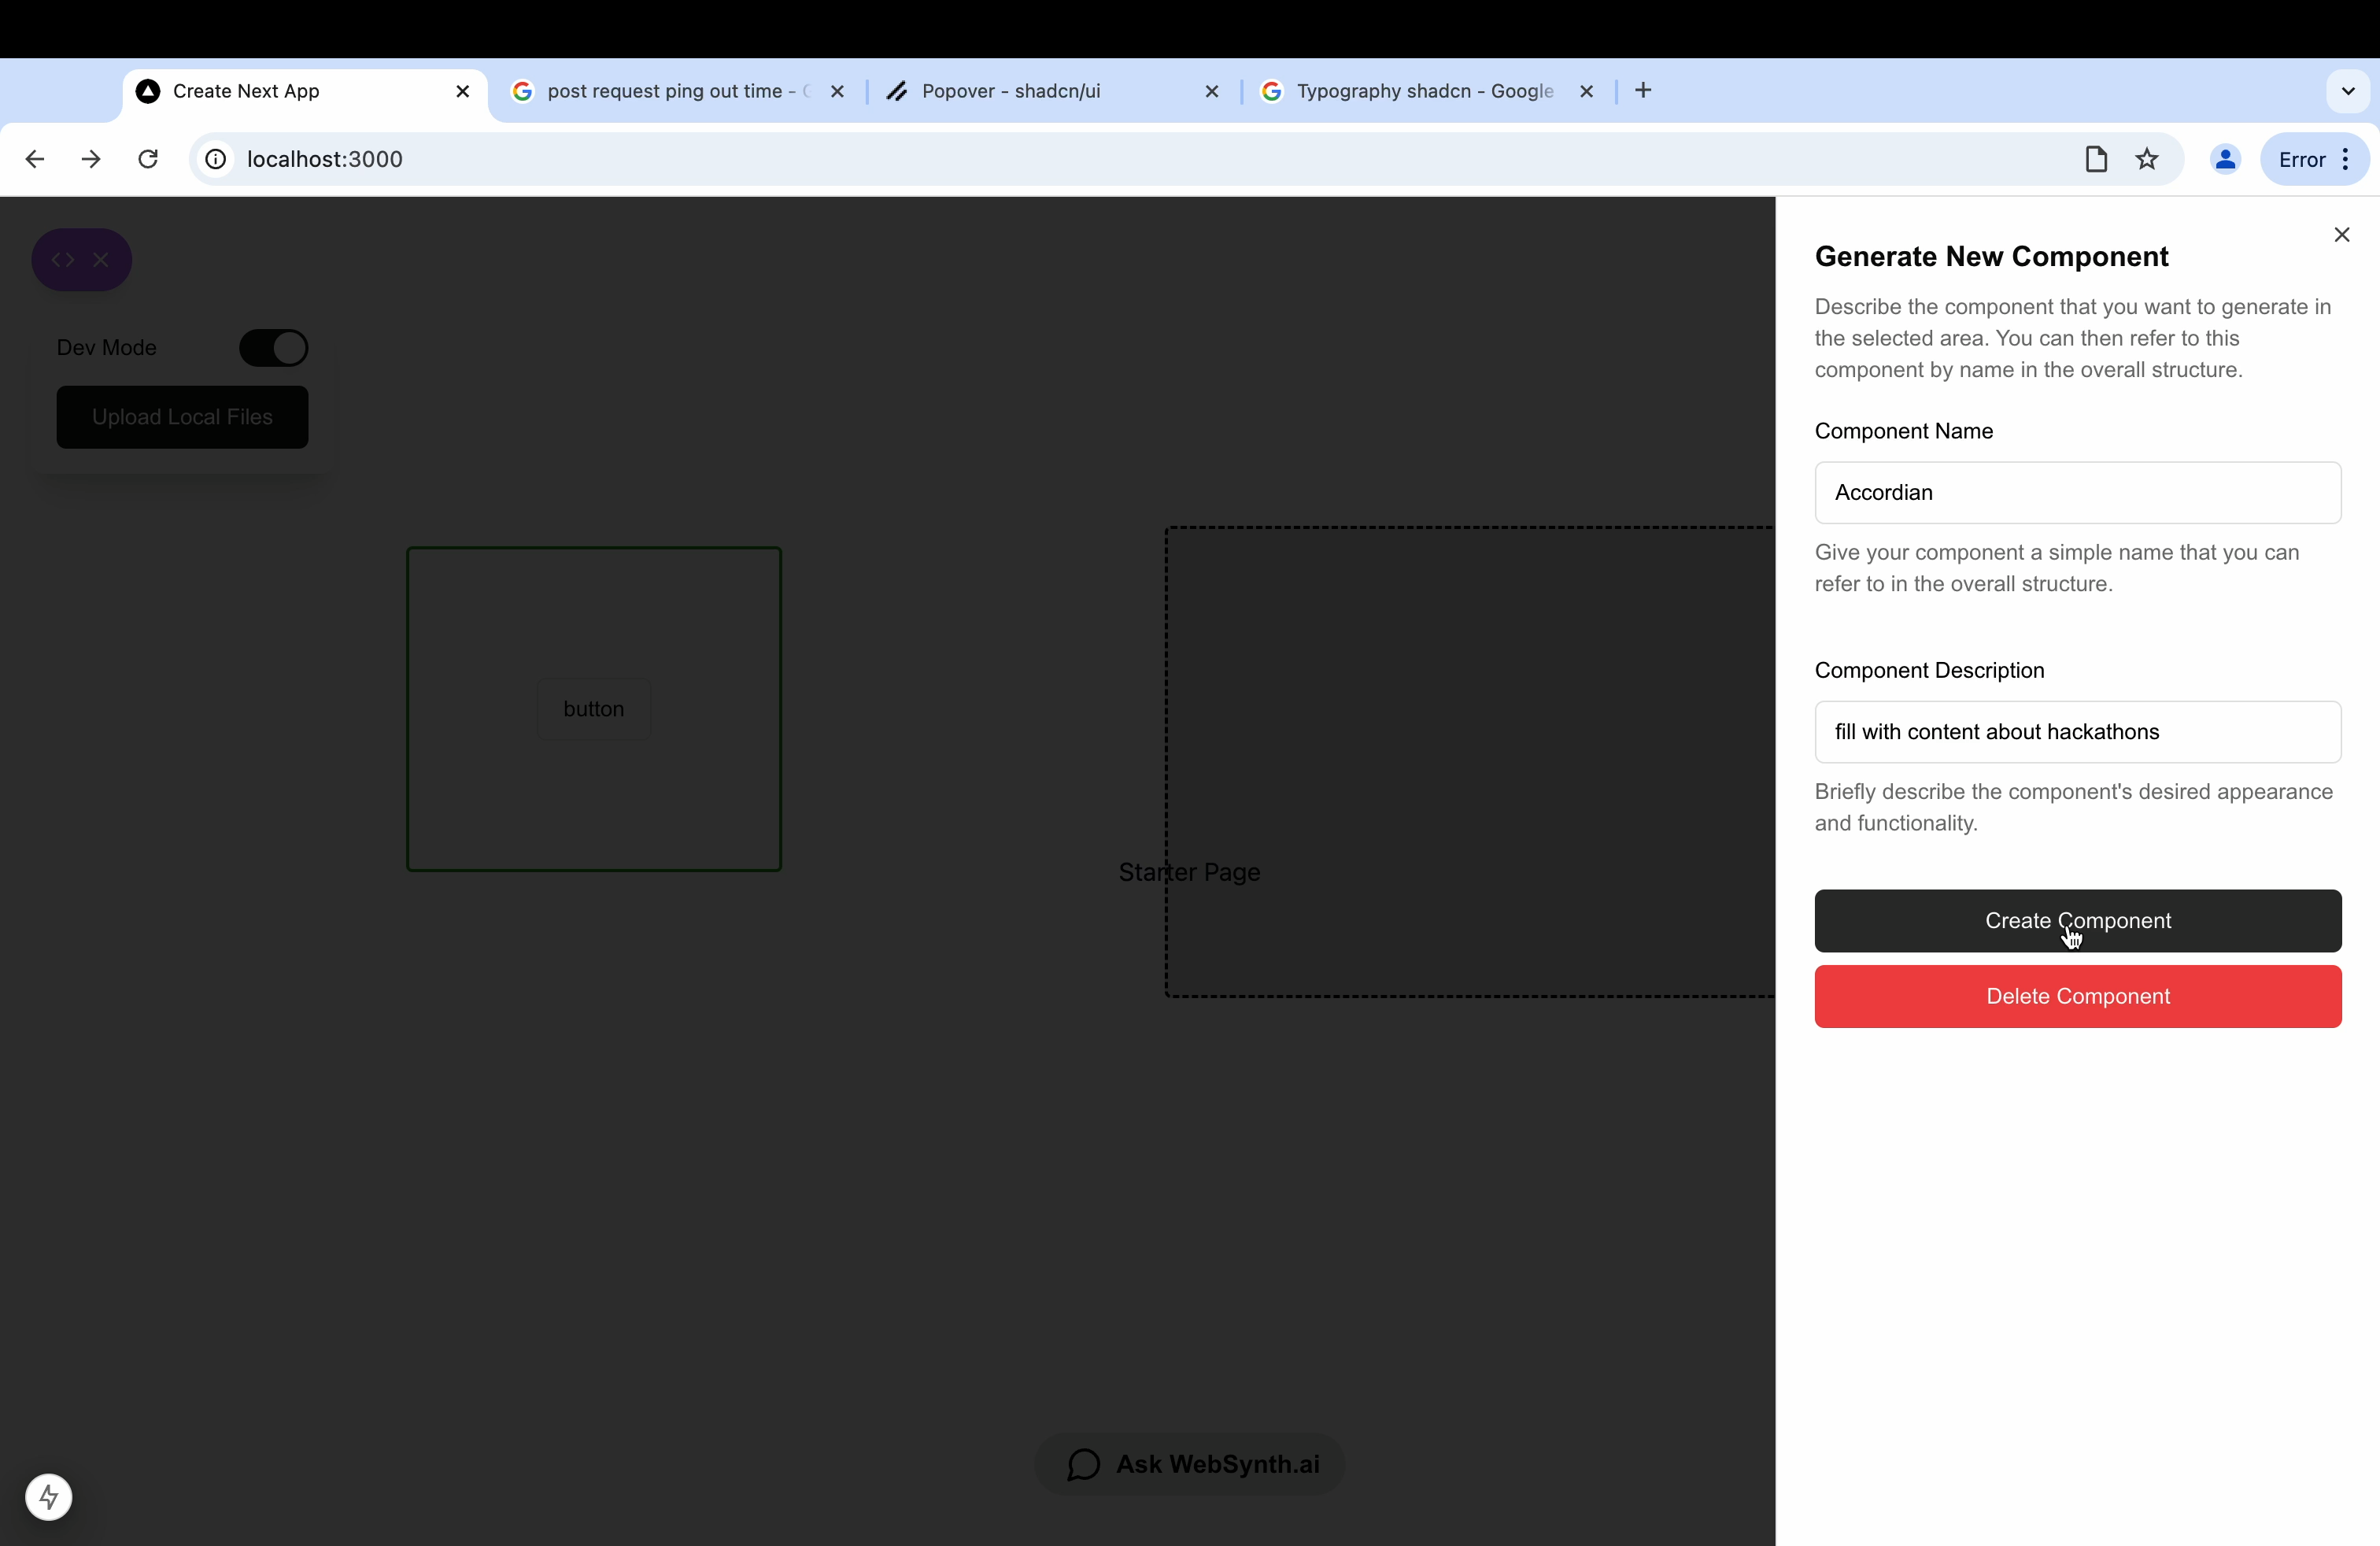
Task: Click the site information icon in address bar
Action: pyautogui.click(x=215, y=159)
